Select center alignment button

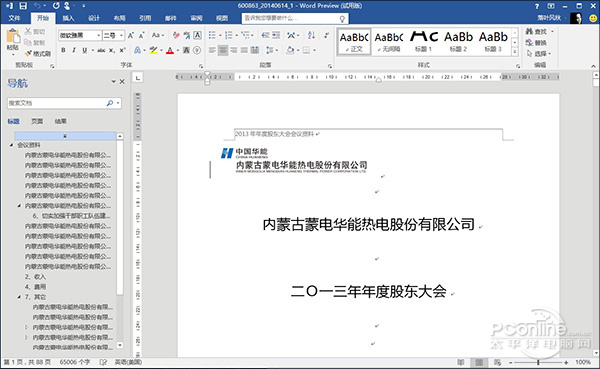(x=223, y=50)
